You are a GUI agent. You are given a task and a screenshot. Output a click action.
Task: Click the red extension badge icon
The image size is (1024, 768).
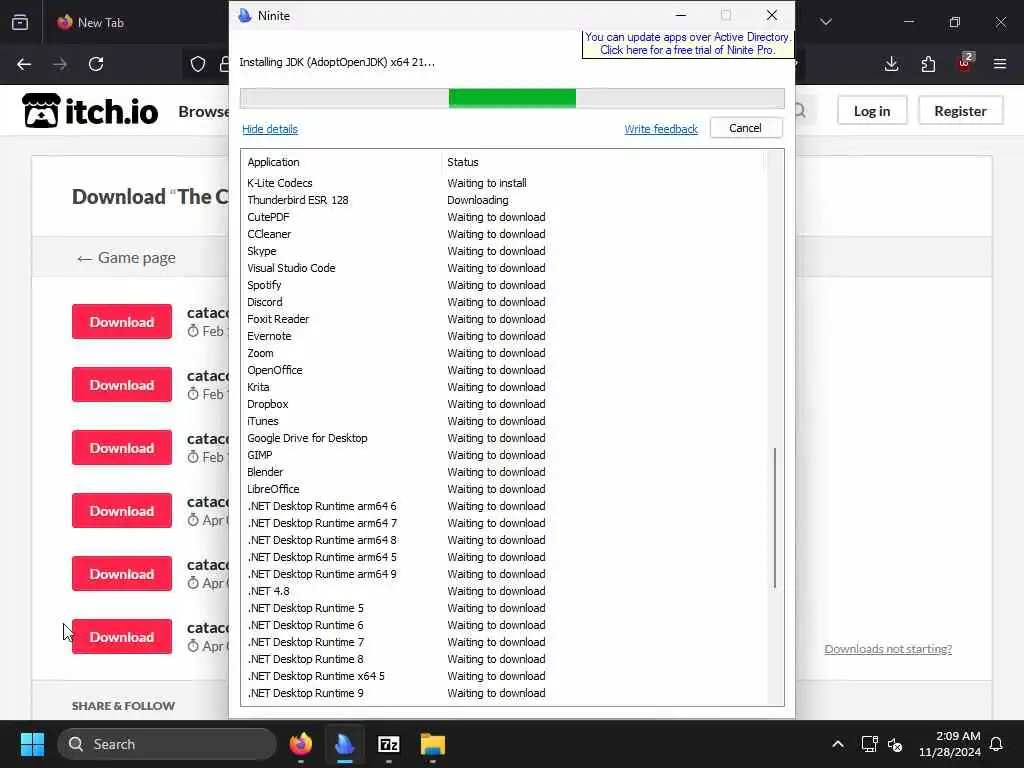965,63
